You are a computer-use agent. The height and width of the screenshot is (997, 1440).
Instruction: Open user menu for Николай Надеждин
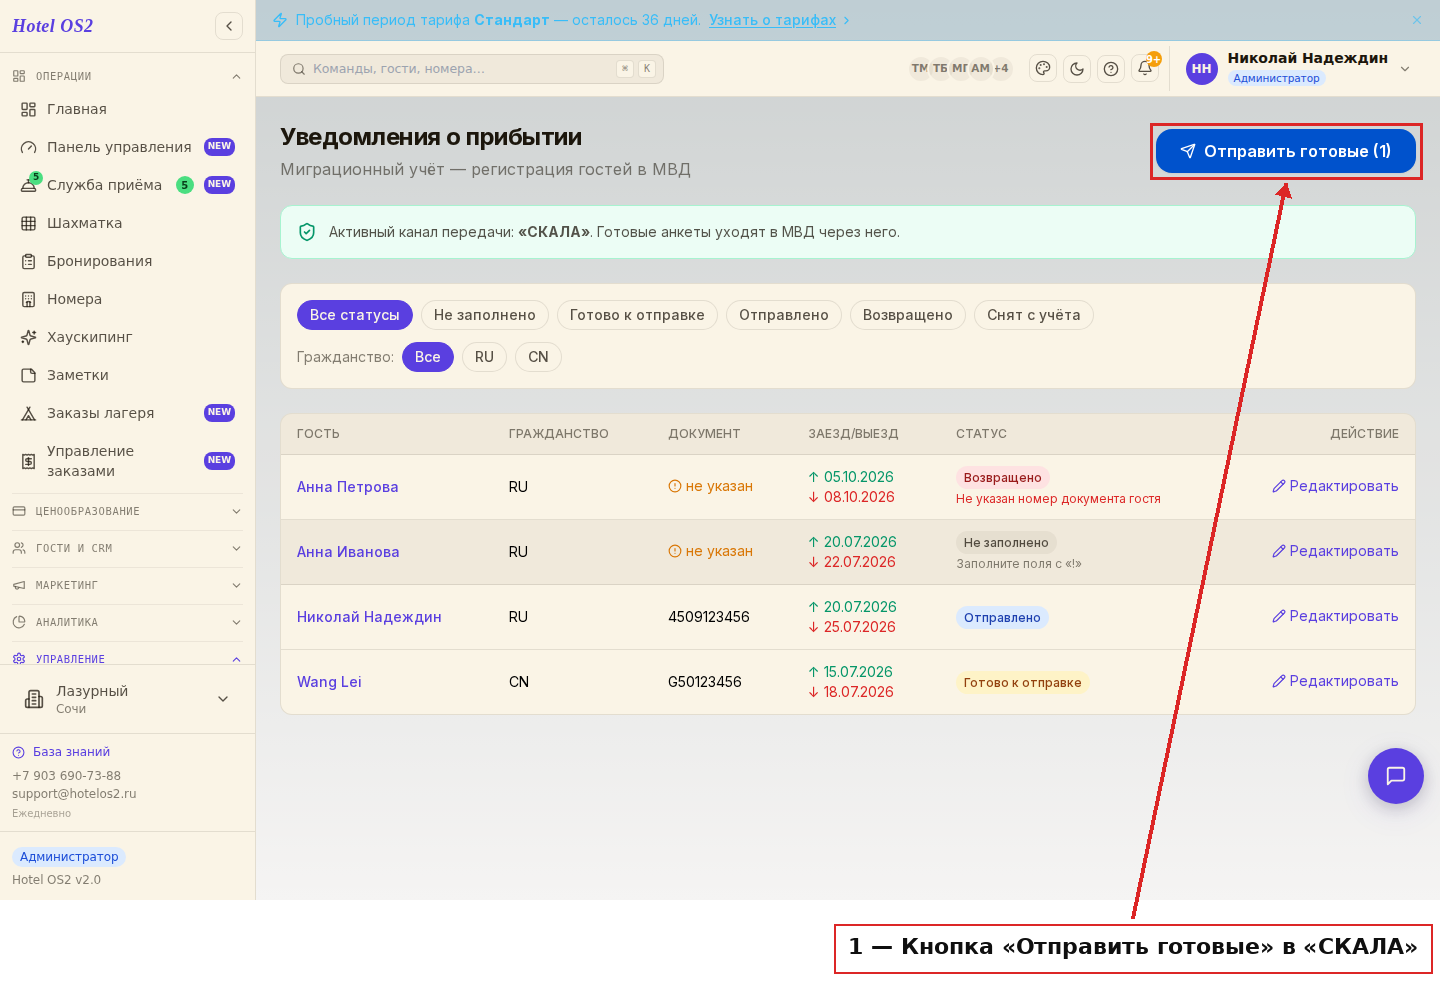click(1299, 69)
